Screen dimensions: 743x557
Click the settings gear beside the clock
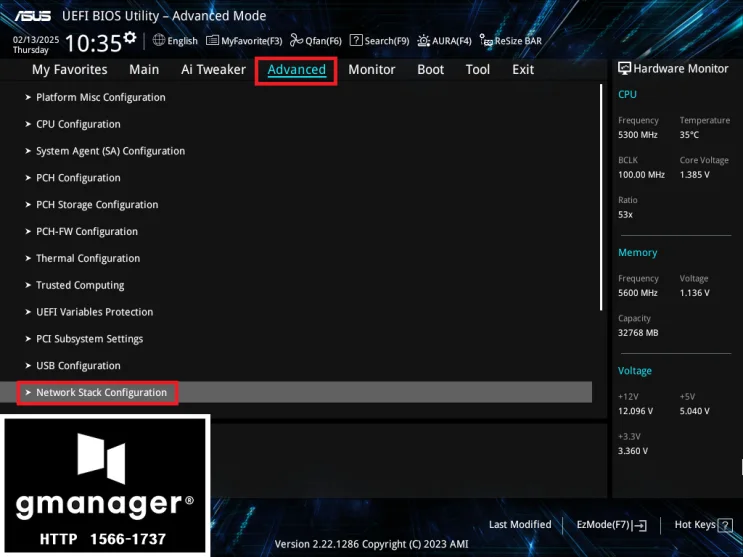click(130, 37)
